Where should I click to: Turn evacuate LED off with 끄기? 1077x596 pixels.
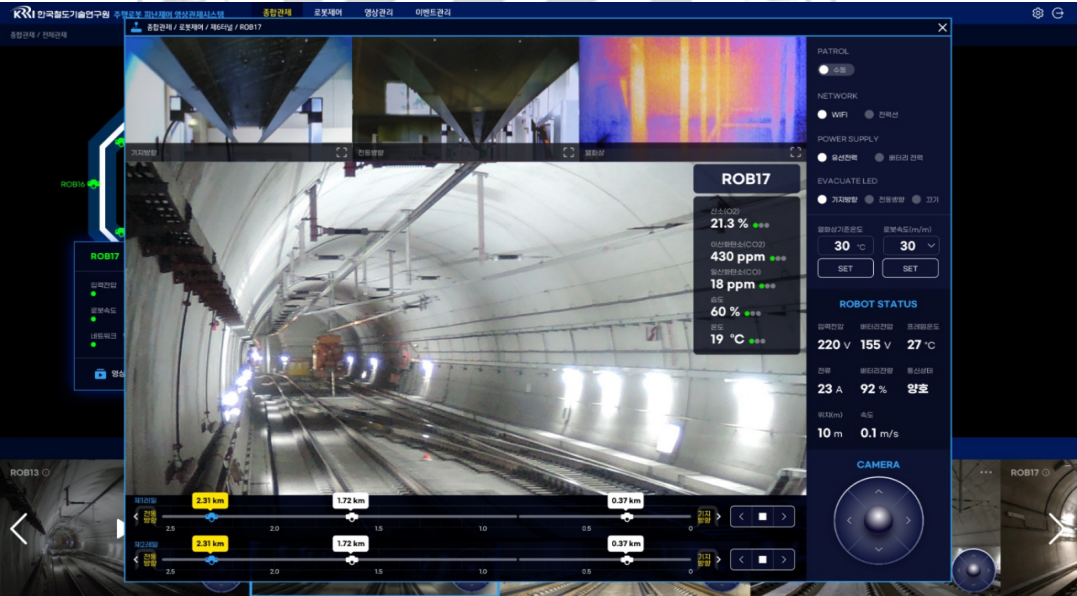pyautogui.click(x=916, y=199)
